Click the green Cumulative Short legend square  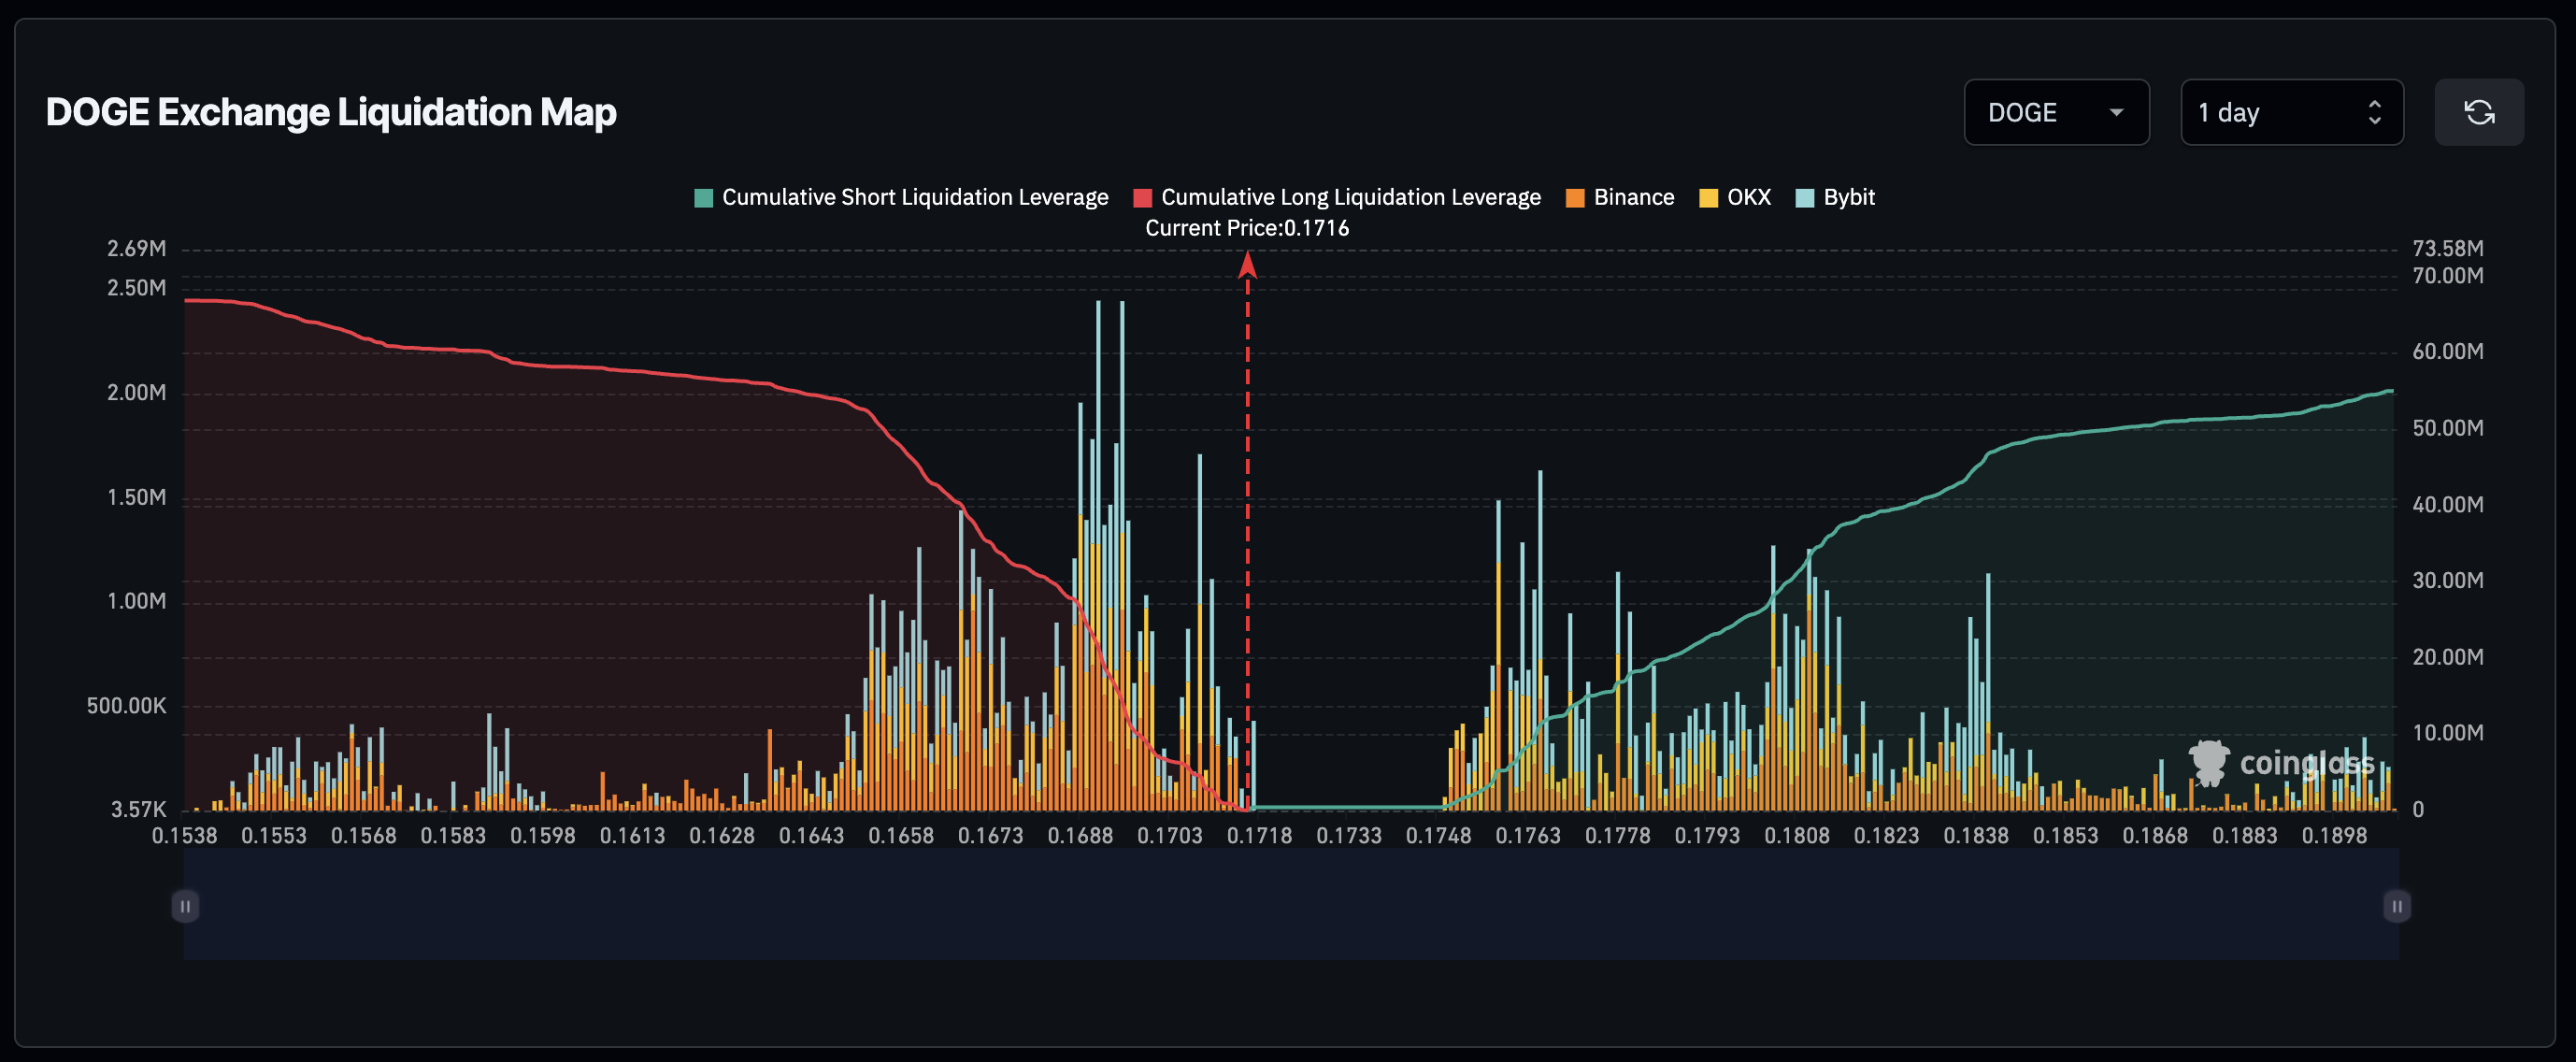tap(703, 198)
